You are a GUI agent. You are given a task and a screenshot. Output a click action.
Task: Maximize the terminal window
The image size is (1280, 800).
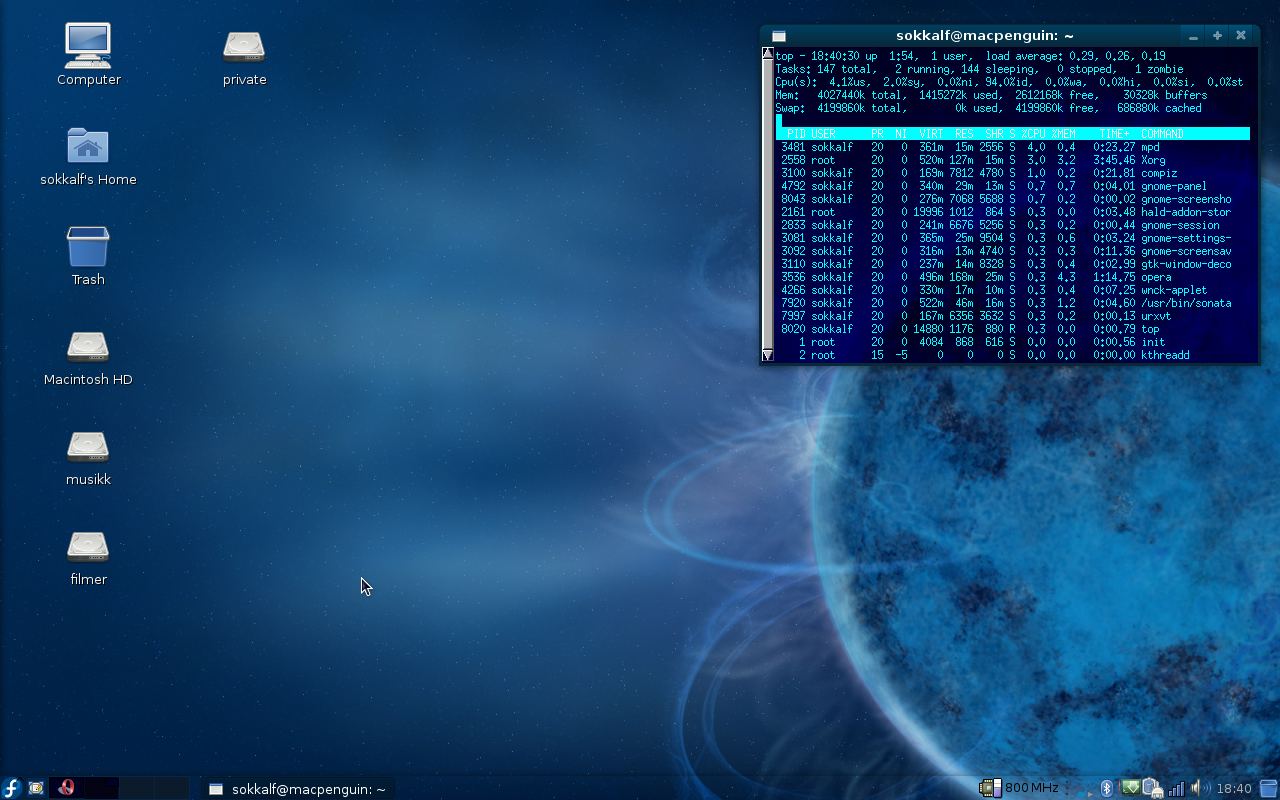click(1217, 36)
